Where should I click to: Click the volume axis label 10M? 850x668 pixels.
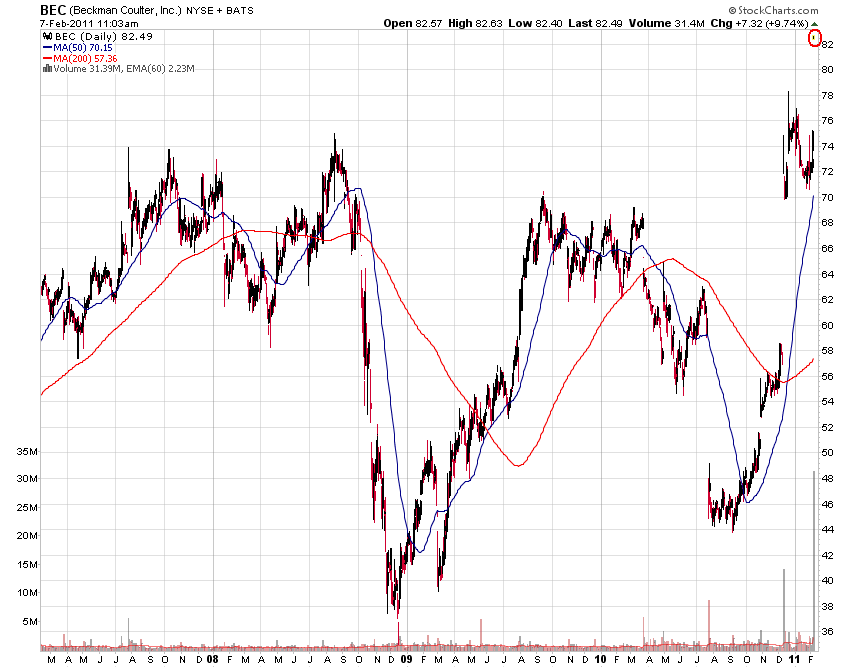click(x=27, y=593)
